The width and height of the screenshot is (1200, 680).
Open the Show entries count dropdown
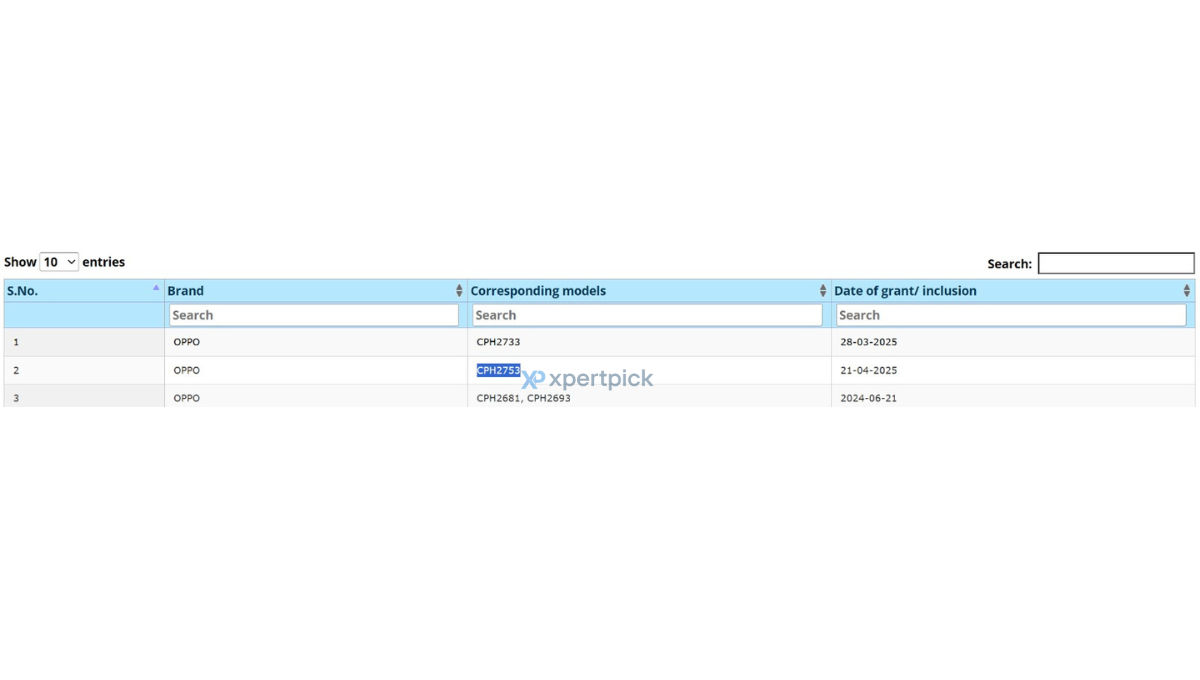[59, 262]
